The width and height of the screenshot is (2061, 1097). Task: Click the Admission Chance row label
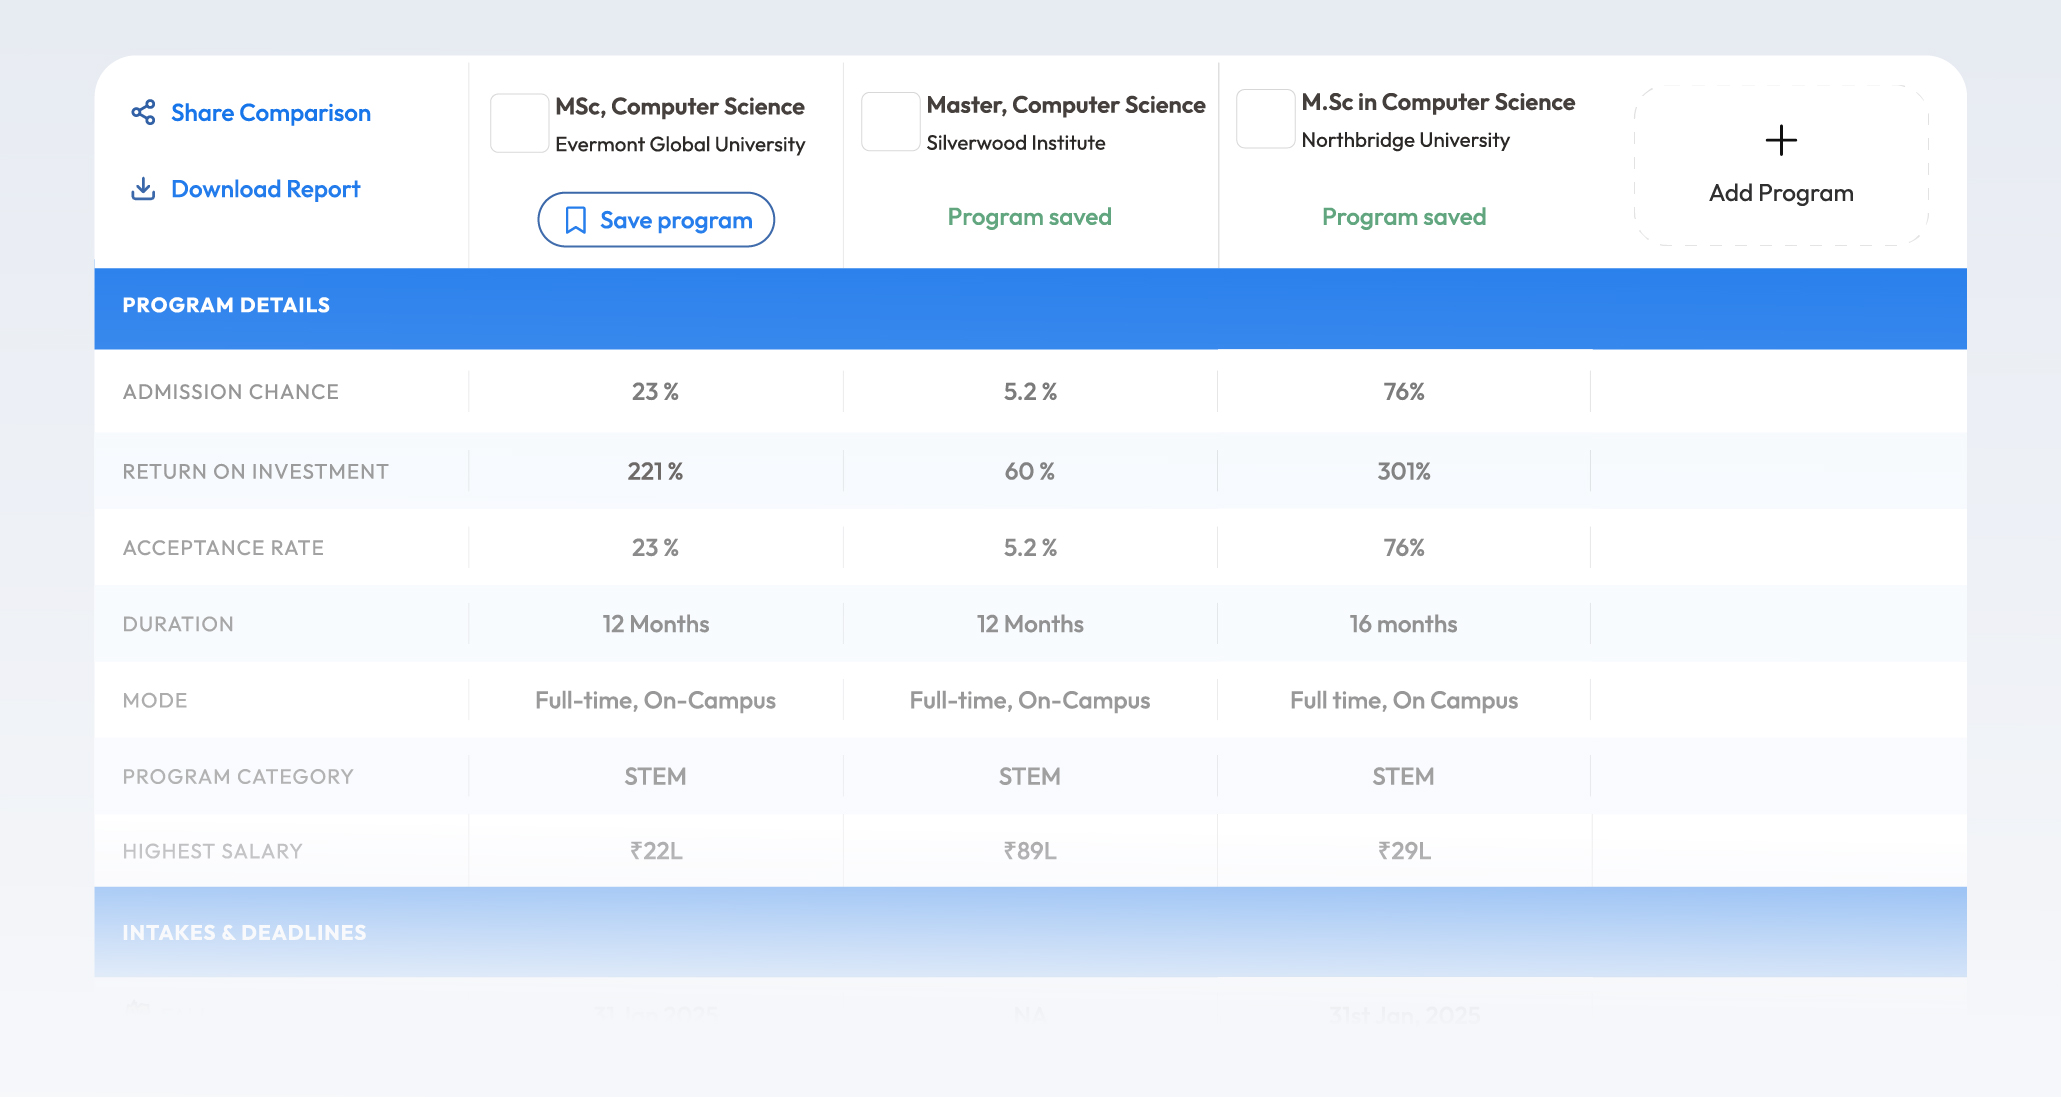coord(231,392)
